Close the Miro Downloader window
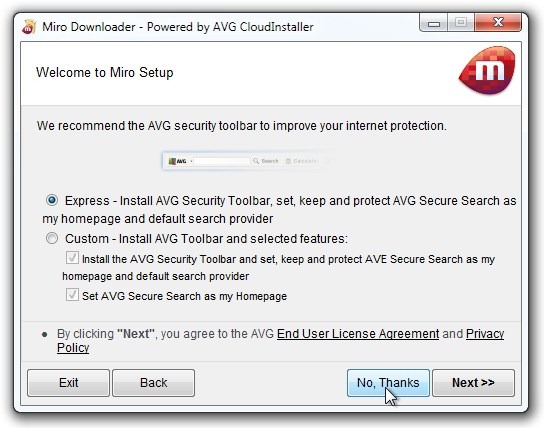 (x=498, y=23)
